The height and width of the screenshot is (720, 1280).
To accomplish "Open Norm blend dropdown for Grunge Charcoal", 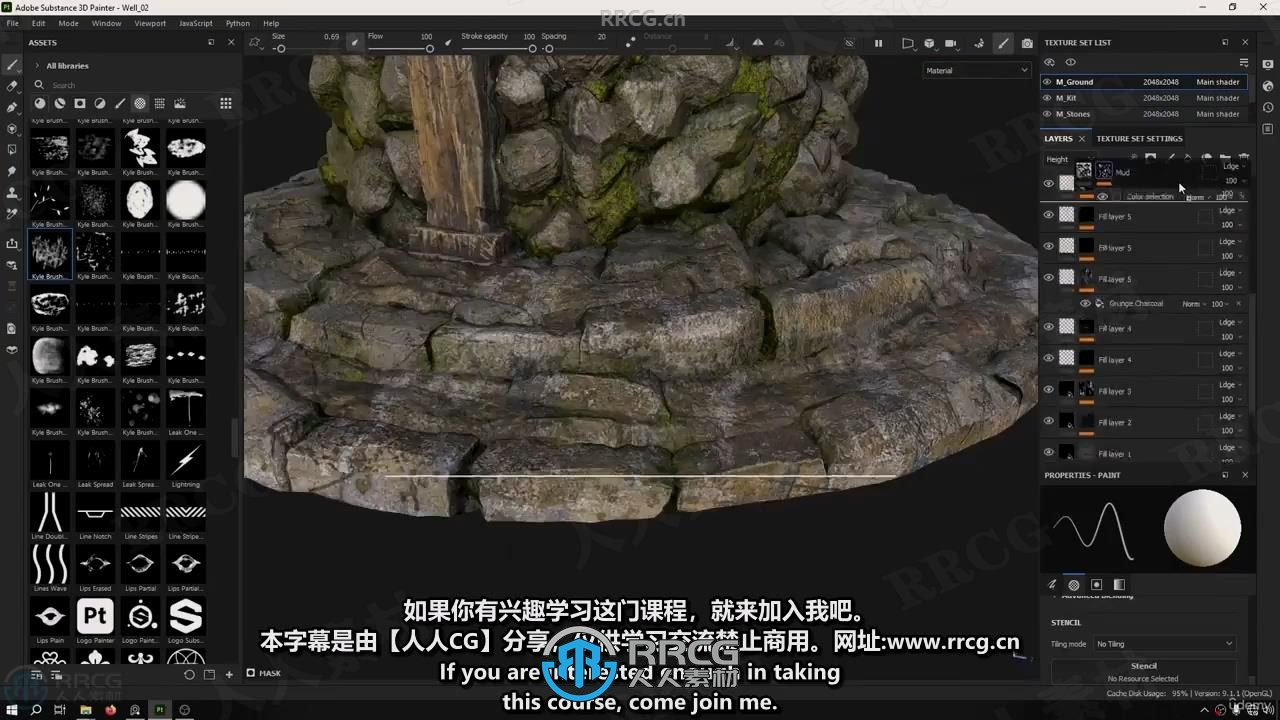I will pos(1192,304).
